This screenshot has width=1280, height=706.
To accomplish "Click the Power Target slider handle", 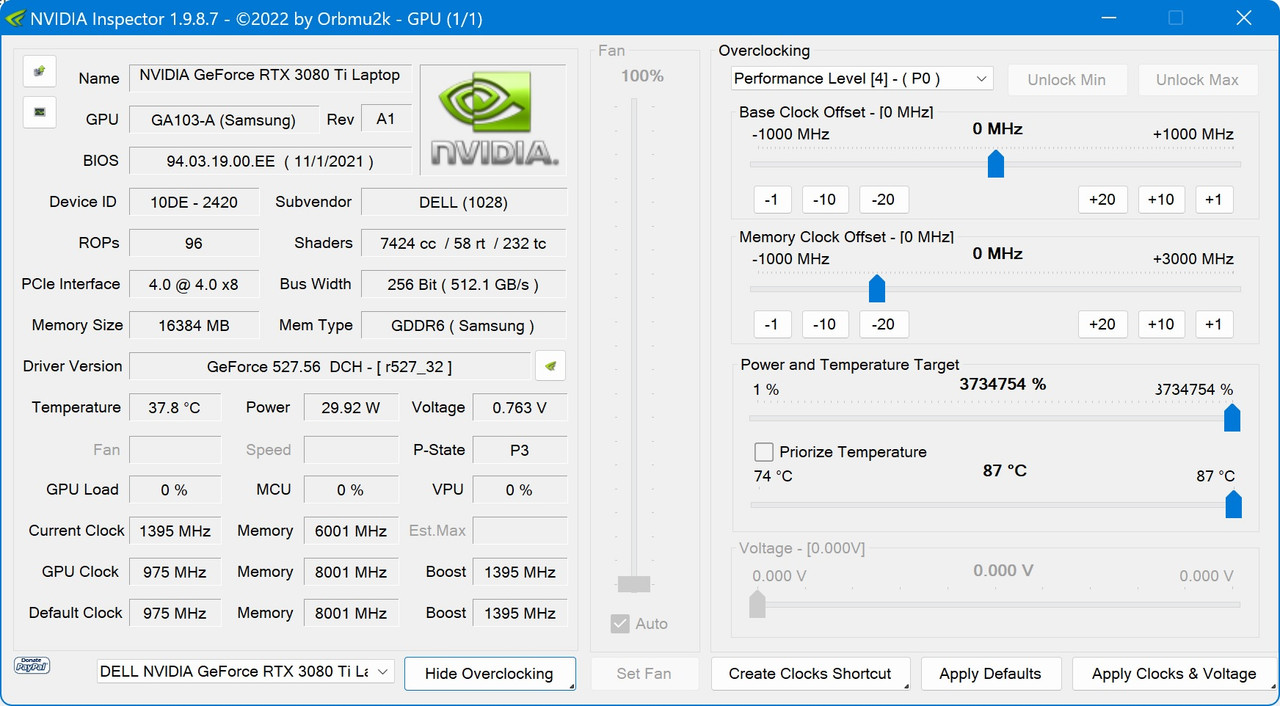I will click(1232, 418).
